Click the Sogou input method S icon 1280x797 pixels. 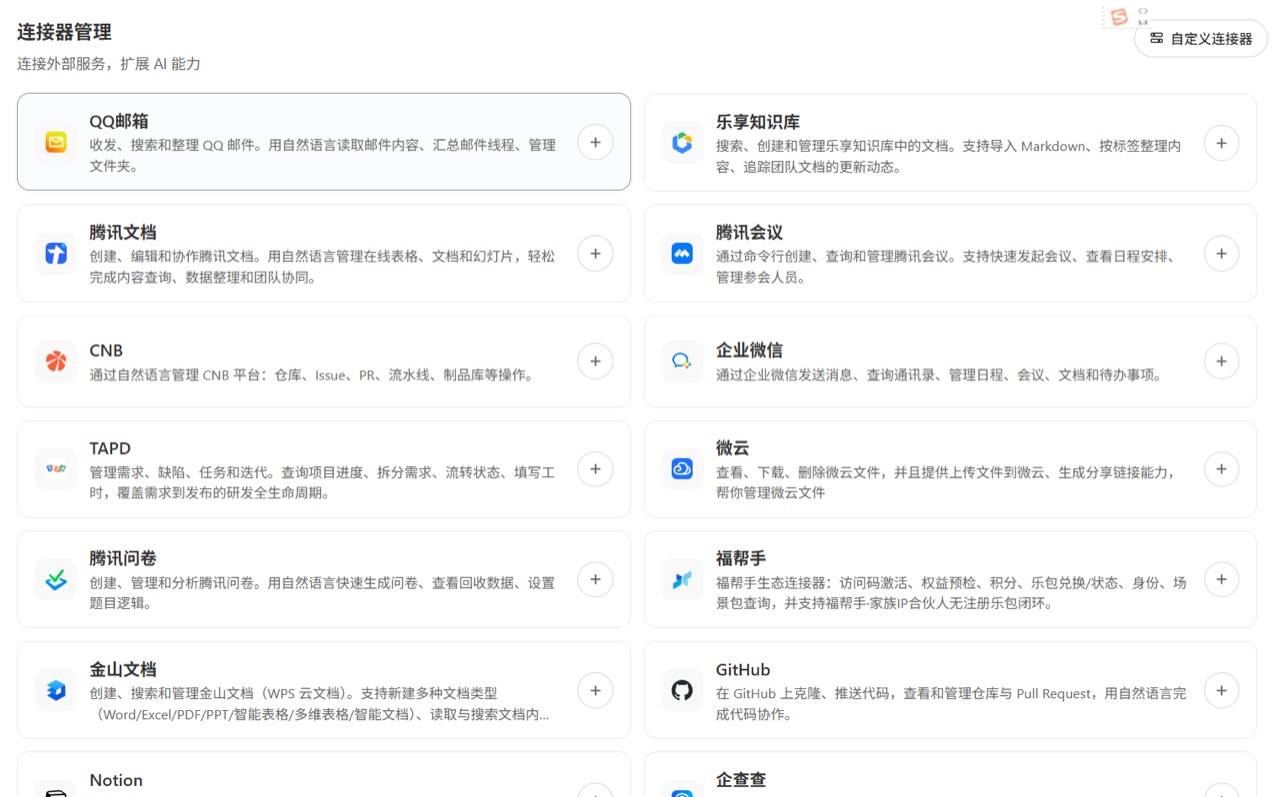(1119, 17)
